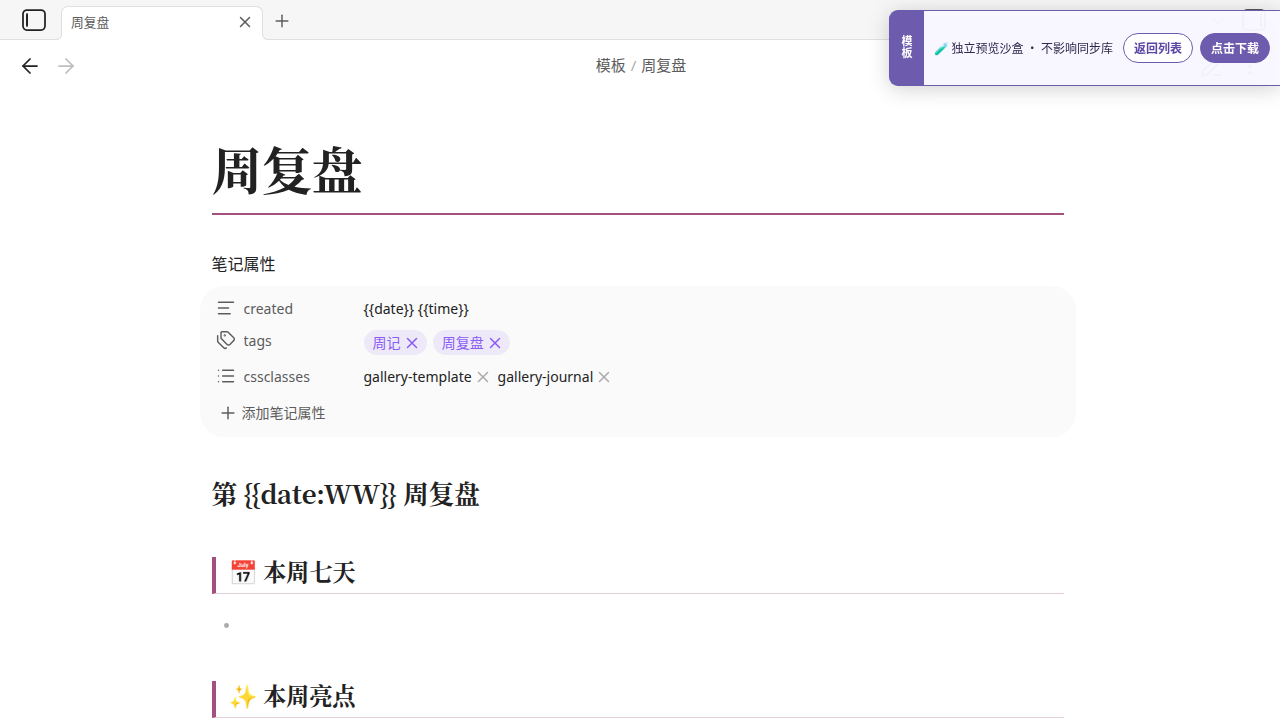Viewport: 1280px width, 720px height.
Task: Click the sparkles emoji in 本周亮点
Action: click(x=243, y=696)
